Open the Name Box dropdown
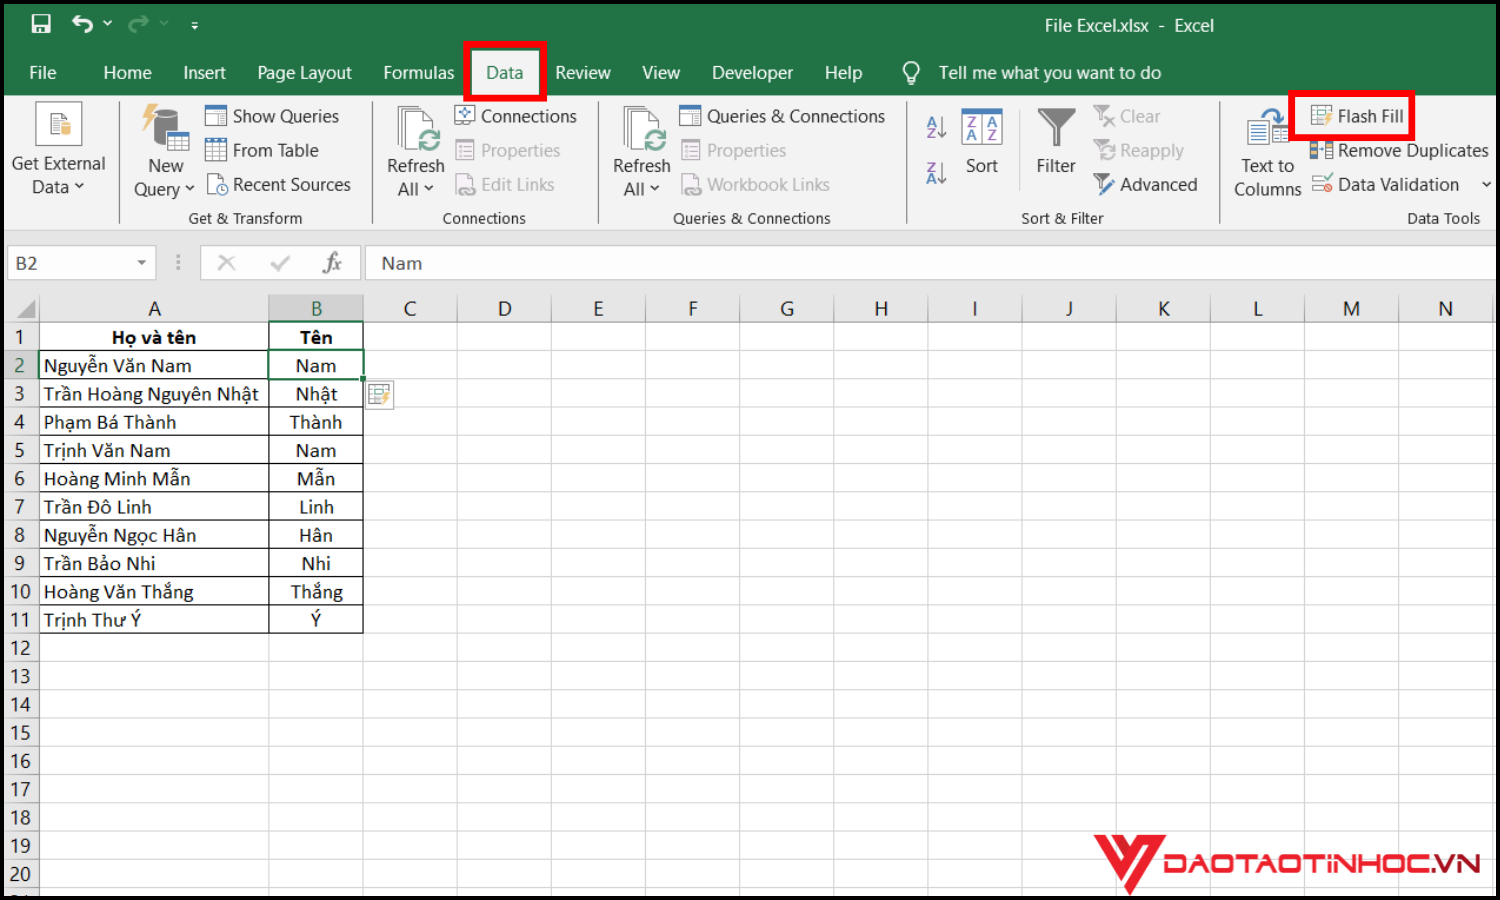The image size is (1500, 900). pos(140,262)
